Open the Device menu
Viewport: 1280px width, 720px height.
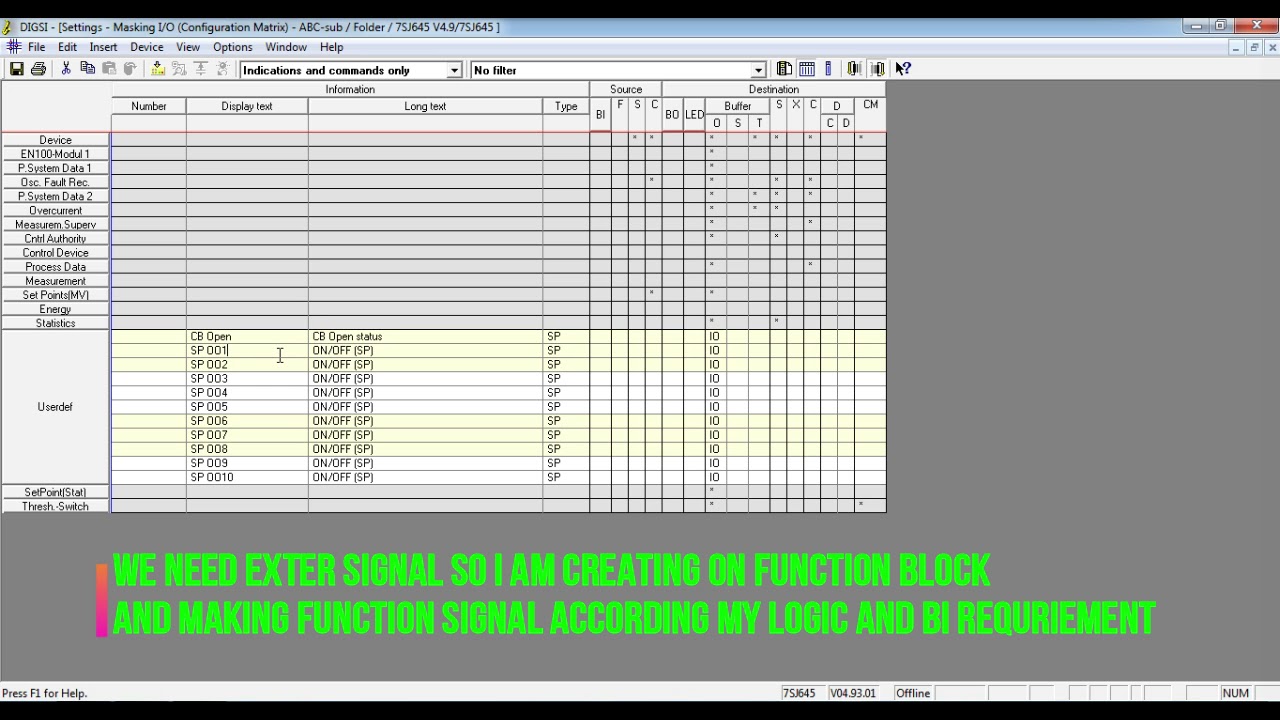[x=146, y=47]
